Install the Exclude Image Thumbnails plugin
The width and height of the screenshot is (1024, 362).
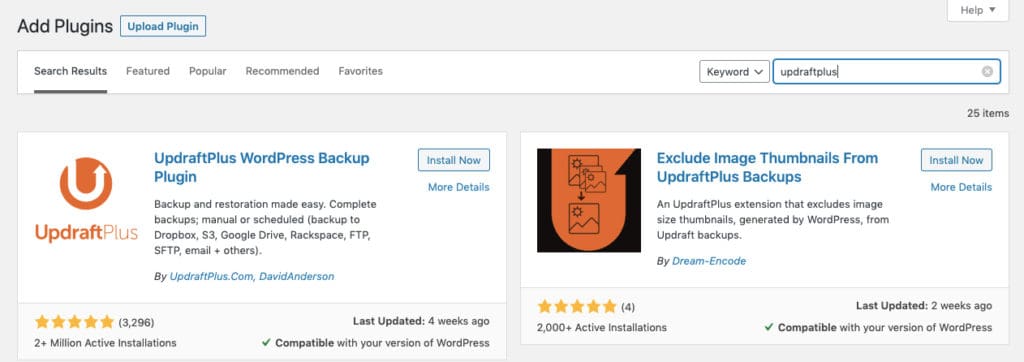pos(956,160)
